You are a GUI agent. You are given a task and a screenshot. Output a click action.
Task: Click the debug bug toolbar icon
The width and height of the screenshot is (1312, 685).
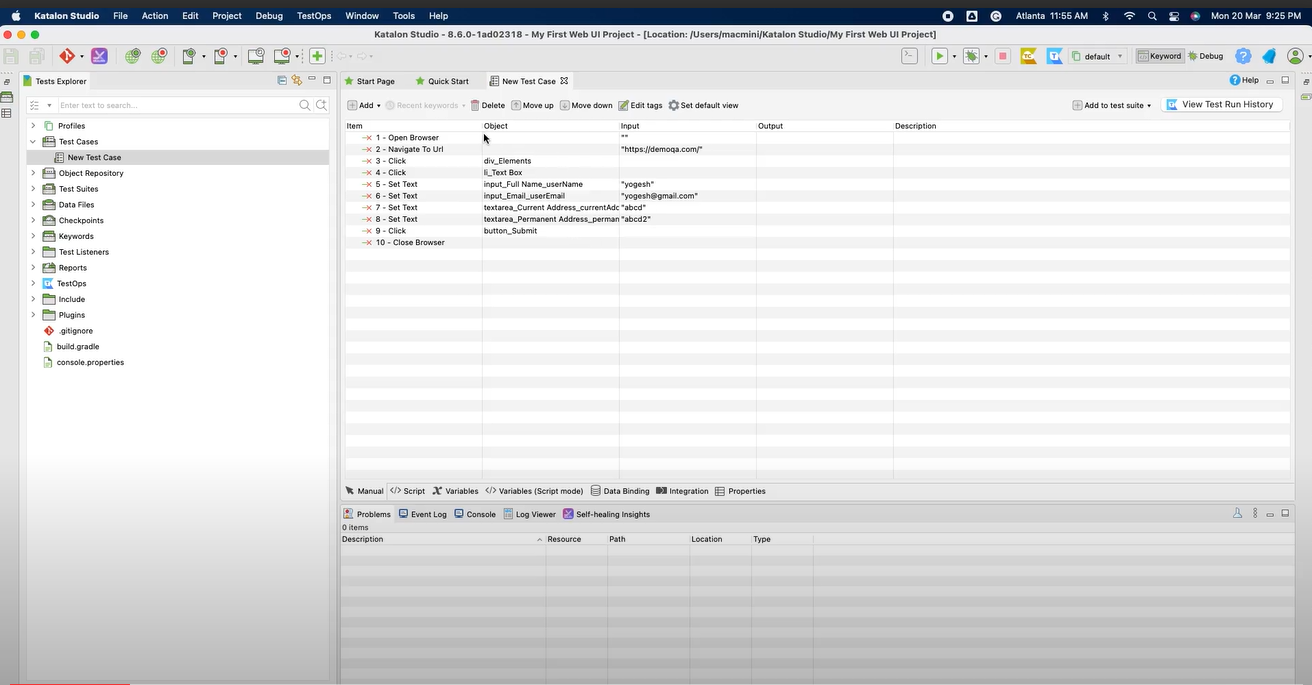coord(970,56)
